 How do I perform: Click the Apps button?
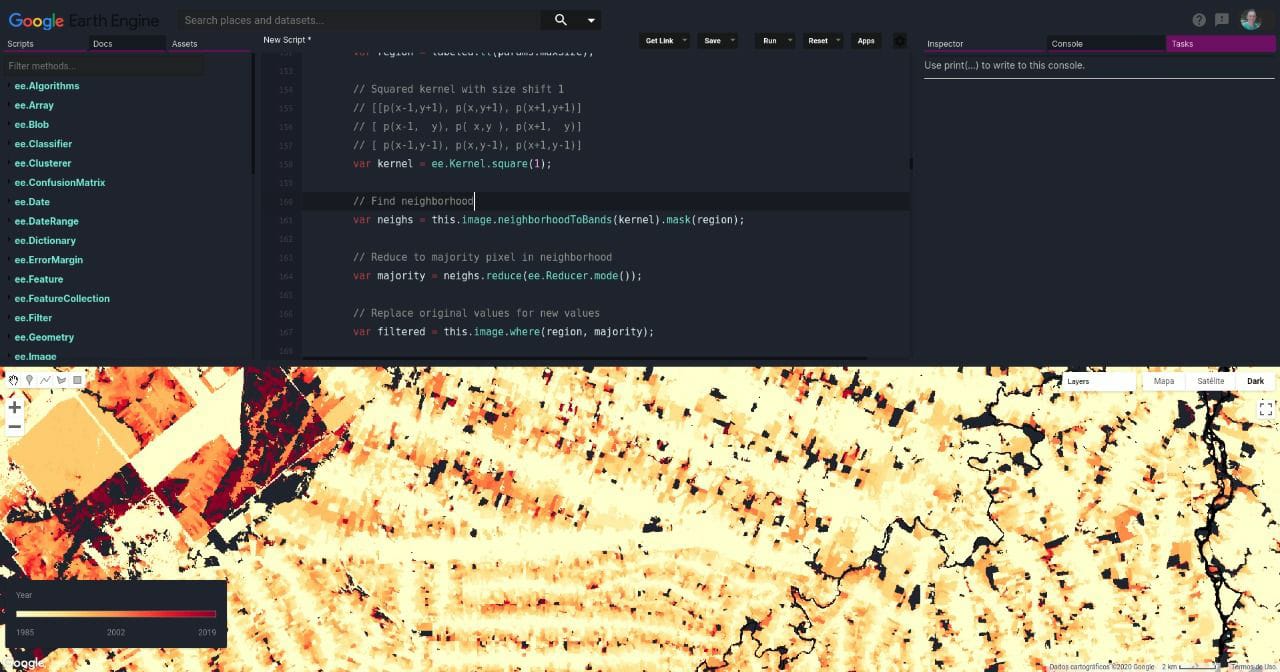(866, 41)
